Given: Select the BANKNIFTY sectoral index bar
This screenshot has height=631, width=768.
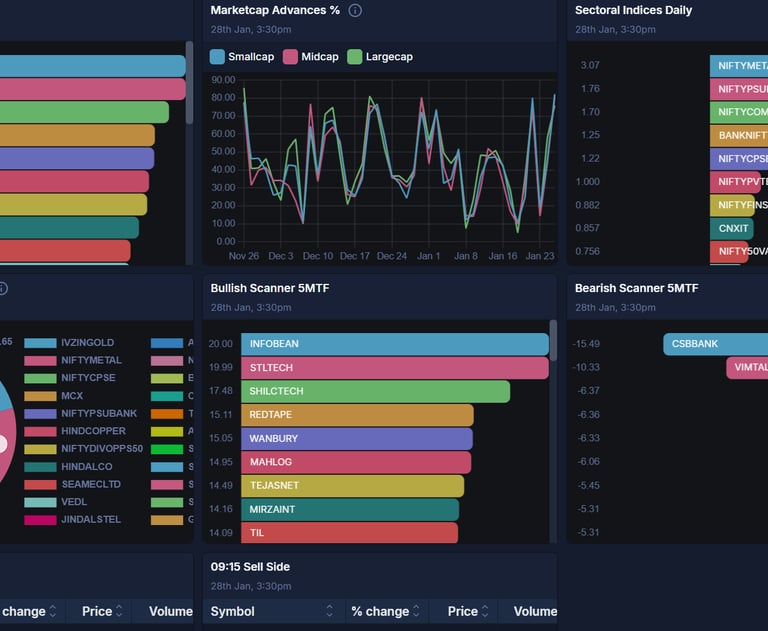Looking at the screenshot, I should point(739,136).
